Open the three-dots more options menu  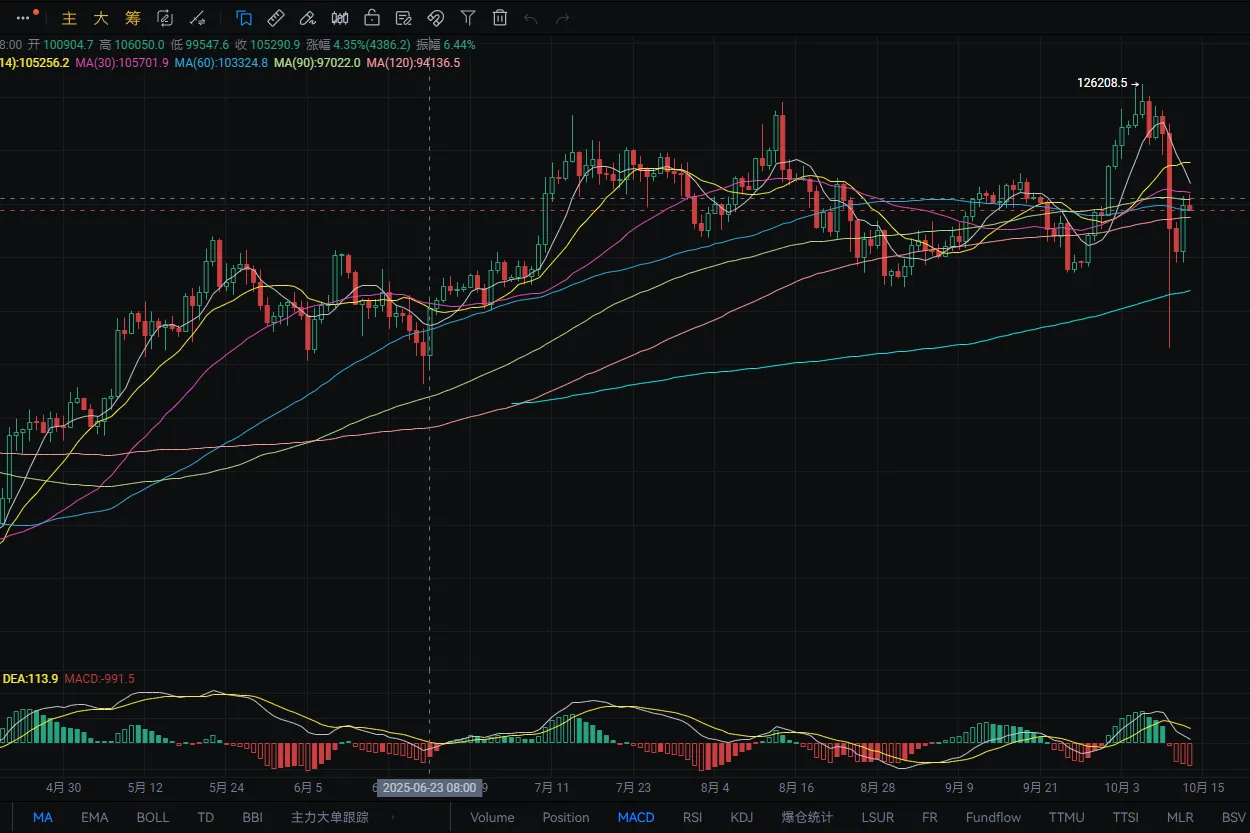point(24,17)
